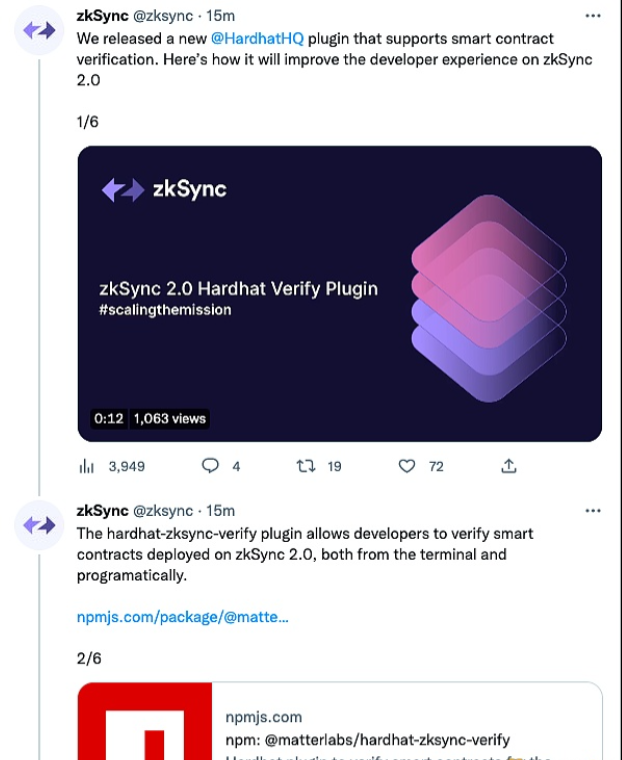The width and height of the screenshot is (622, 760).
Task: Click the zkSync display name on first tweet
Action: click(102, 16)
